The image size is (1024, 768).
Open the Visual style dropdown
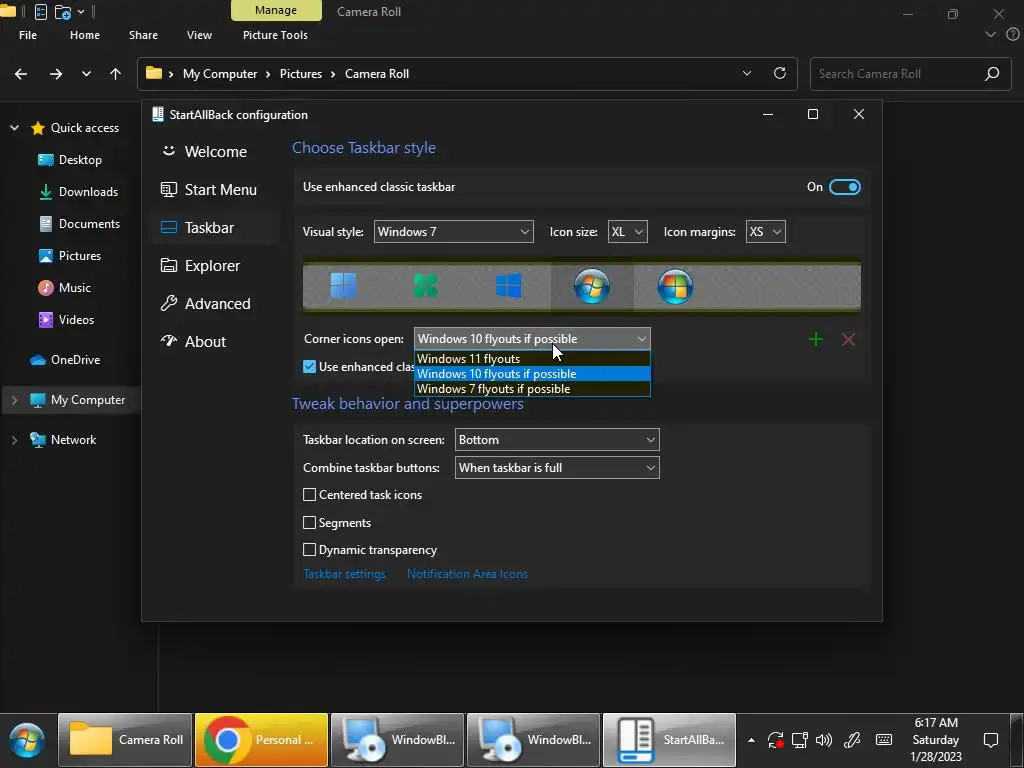point(453,232)
